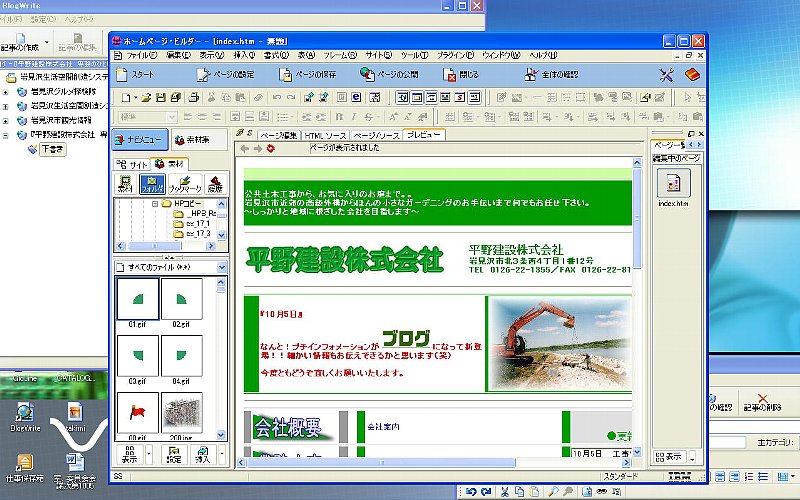Click 記事の削除 in background BlogWrite window
Viewport: 800px width, 500px height.
tap(762, 403)
